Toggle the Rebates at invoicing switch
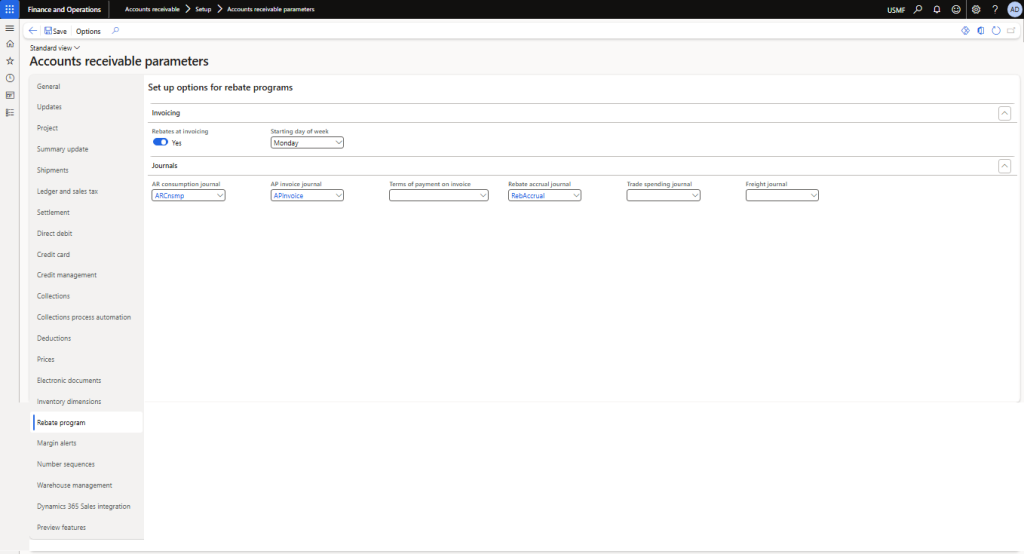This screenshot has height=554, width=1024. click(x=160, y=143)
